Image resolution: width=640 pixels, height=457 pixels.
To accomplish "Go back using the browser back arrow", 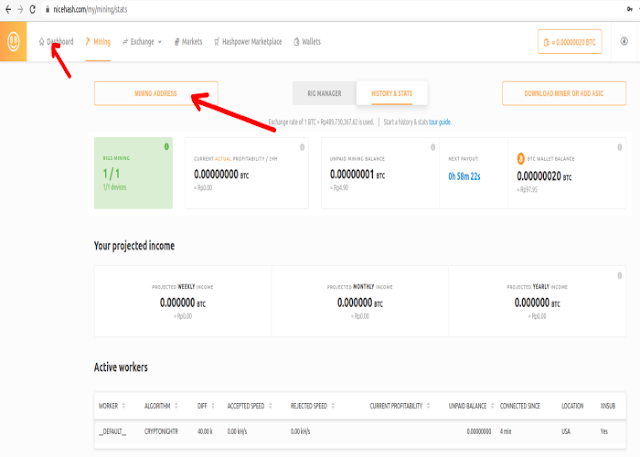I will (x=8, y=9).
